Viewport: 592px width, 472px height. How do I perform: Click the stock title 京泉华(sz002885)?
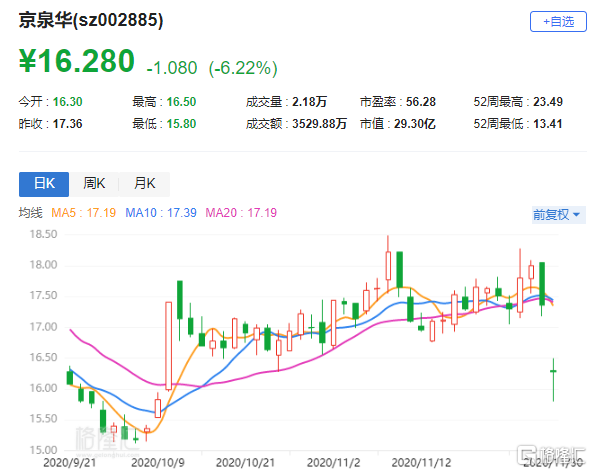click(x=91, y=20)
